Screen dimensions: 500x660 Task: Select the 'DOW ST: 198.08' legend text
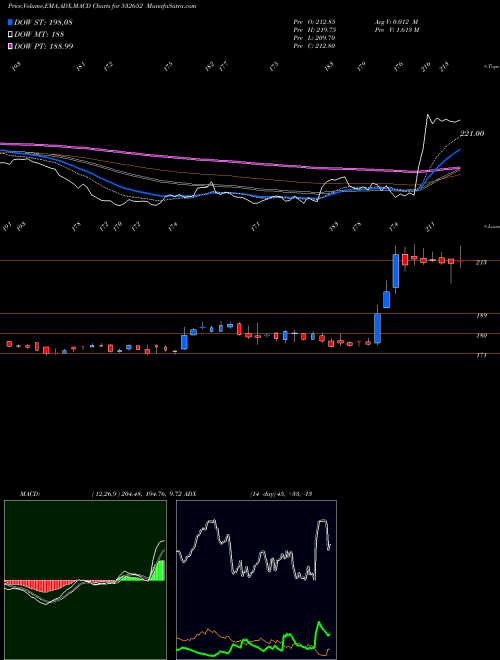(x=43, y=22)
